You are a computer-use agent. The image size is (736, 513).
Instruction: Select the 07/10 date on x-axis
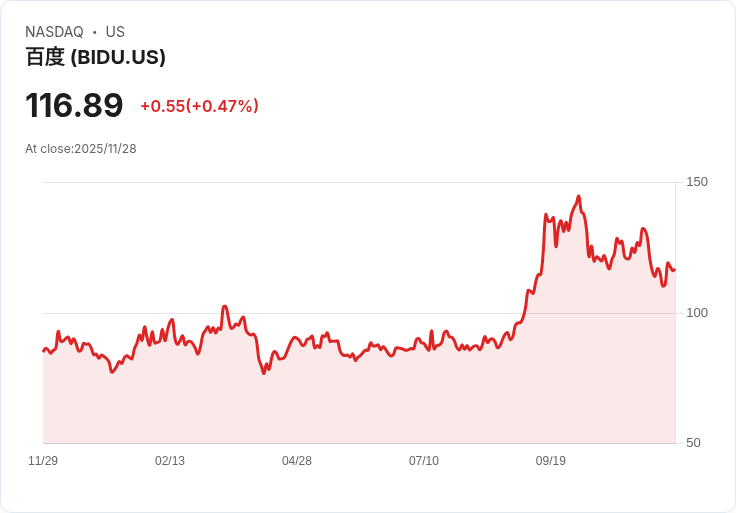424,461
